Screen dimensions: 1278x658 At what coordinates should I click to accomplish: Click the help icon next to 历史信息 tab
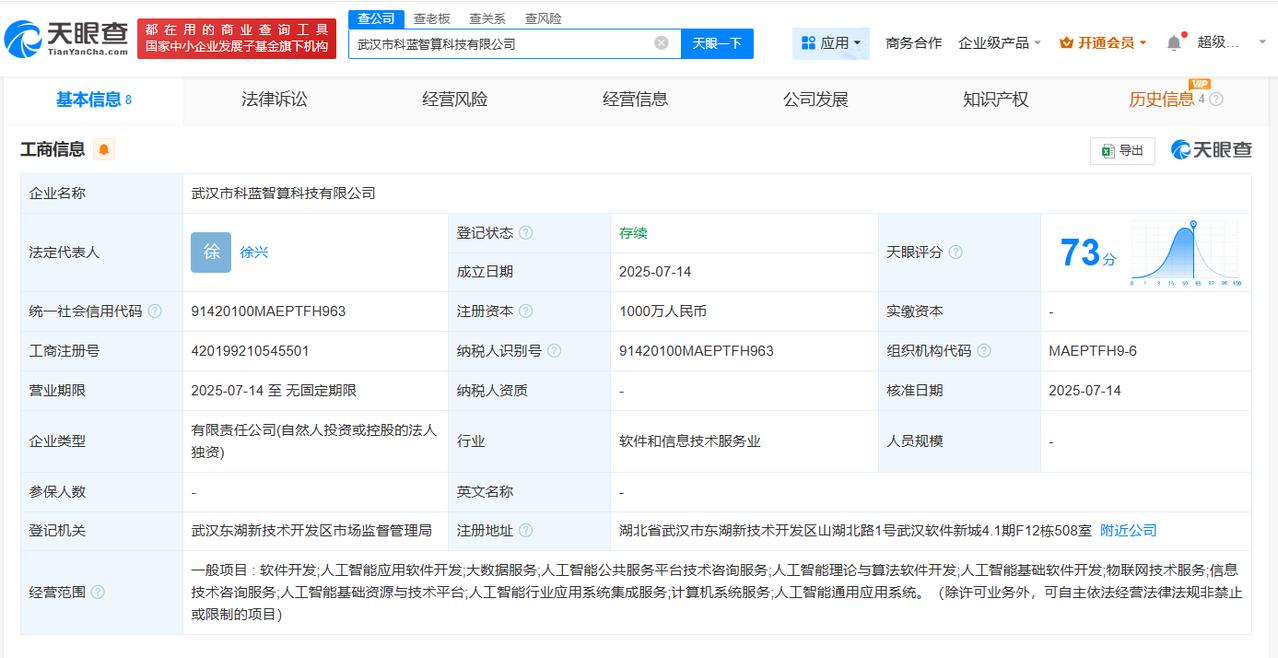(1216, 99)
